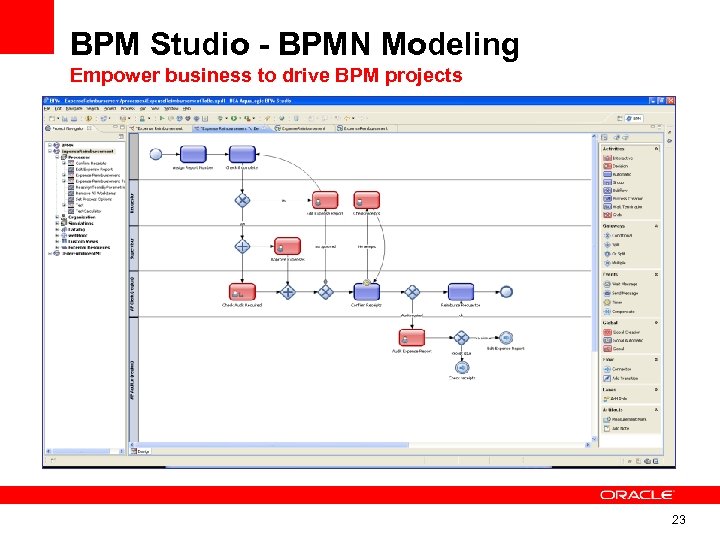Select the Add Note artifact tool
The height and width of the screenshot is (540, 720).
617,428
